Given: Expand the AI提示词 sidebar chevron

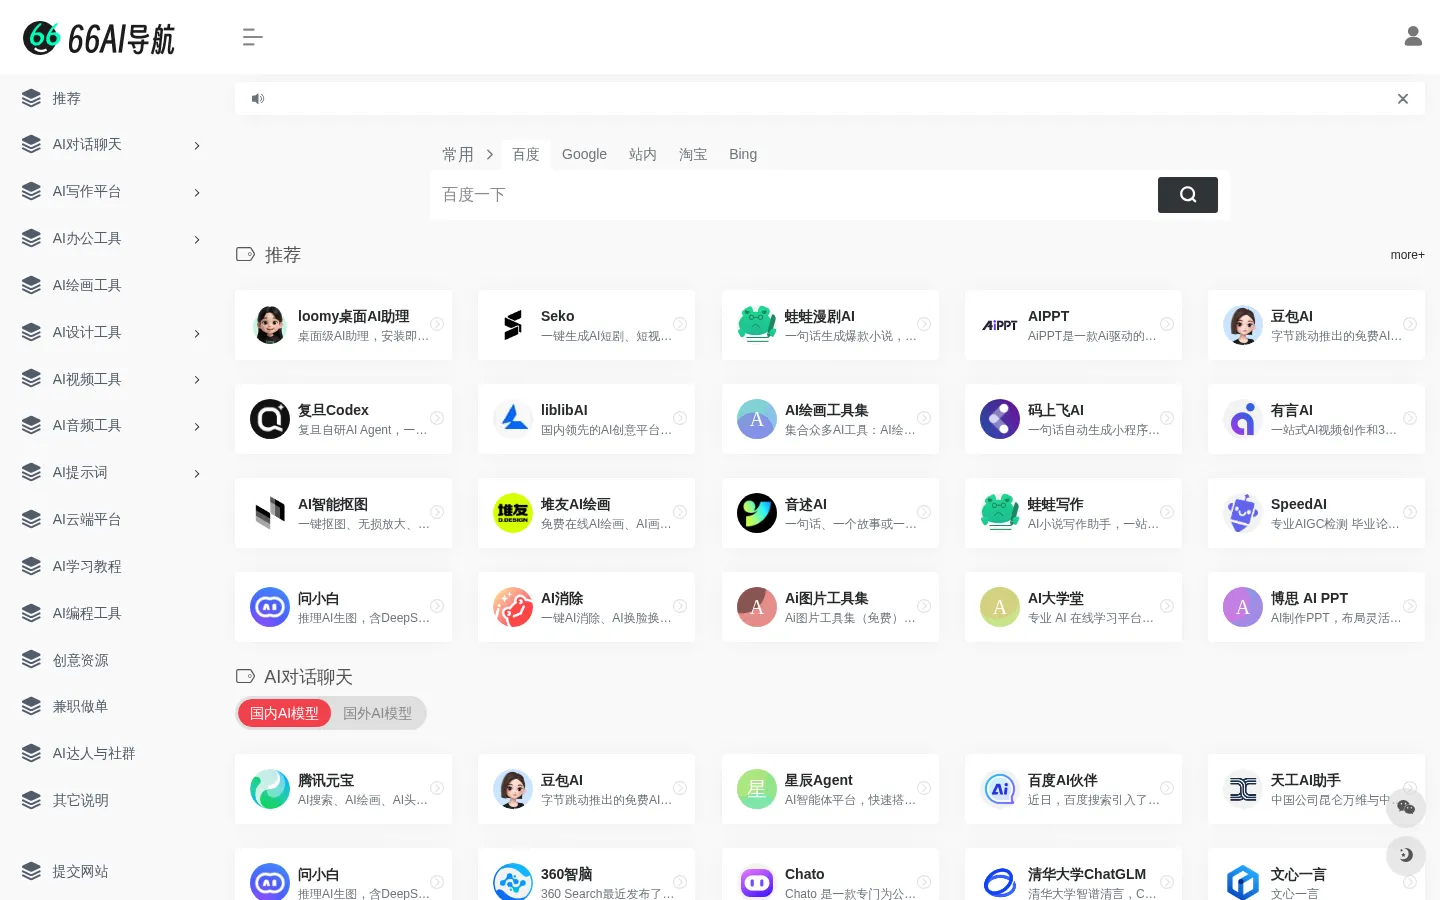Looking at the screenshot, I should point(197,473).
